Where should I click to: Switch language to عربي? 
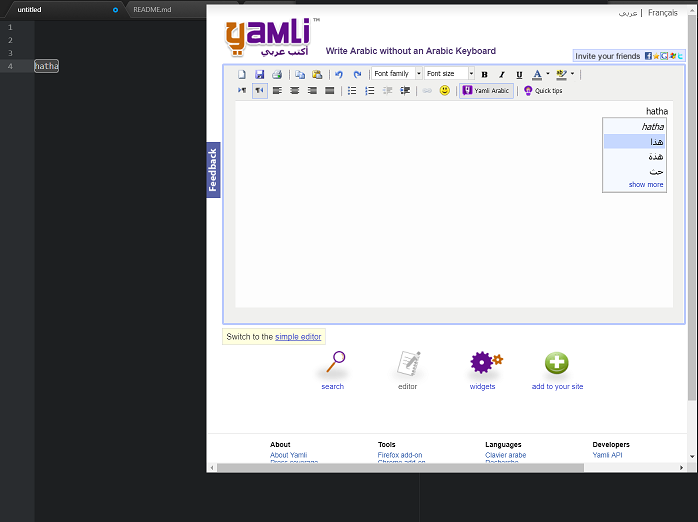tap(628, 13)
